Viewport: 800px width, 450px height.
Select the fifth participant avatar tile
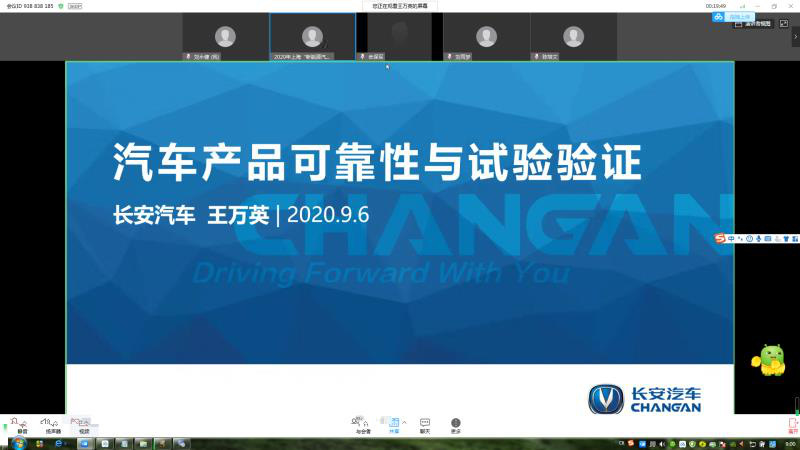click(x=573, y=37)
